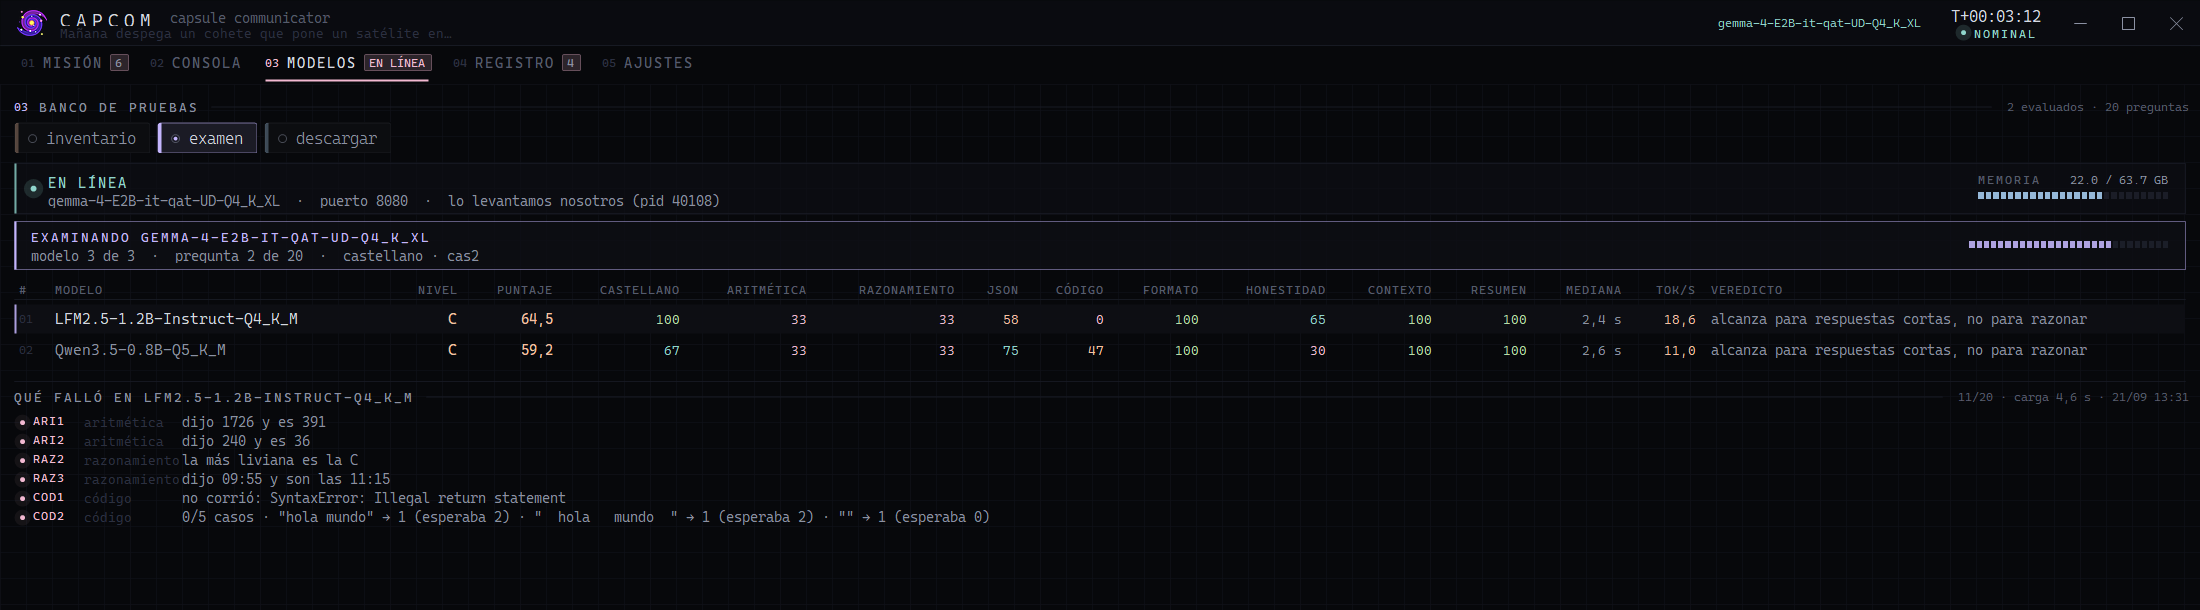Click the CAPCOM purple planet logo
Viewport: 2200px width, 610px height.
tap(32, 22)
